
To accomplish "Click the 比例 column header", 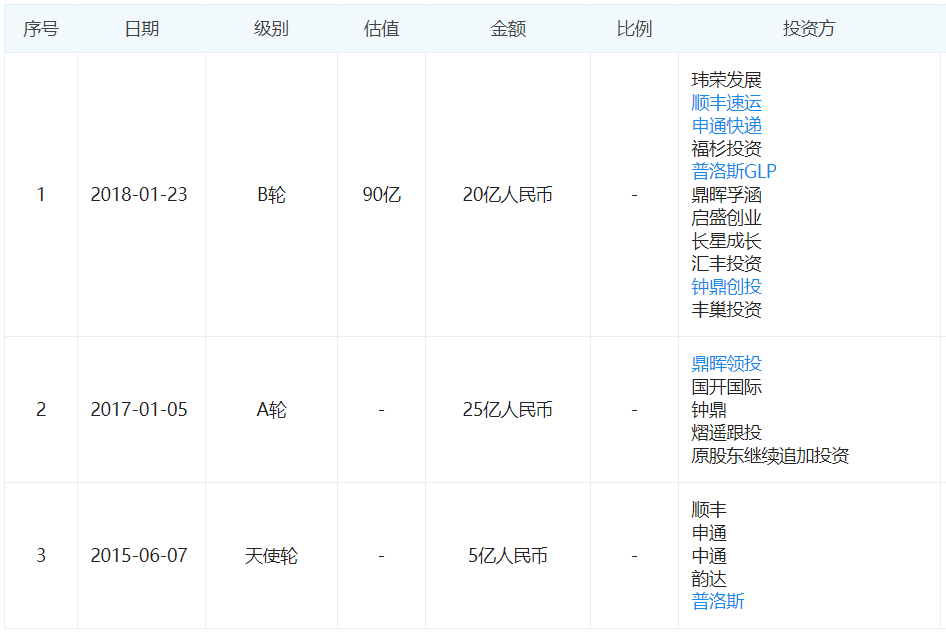I will click(634, 28).
